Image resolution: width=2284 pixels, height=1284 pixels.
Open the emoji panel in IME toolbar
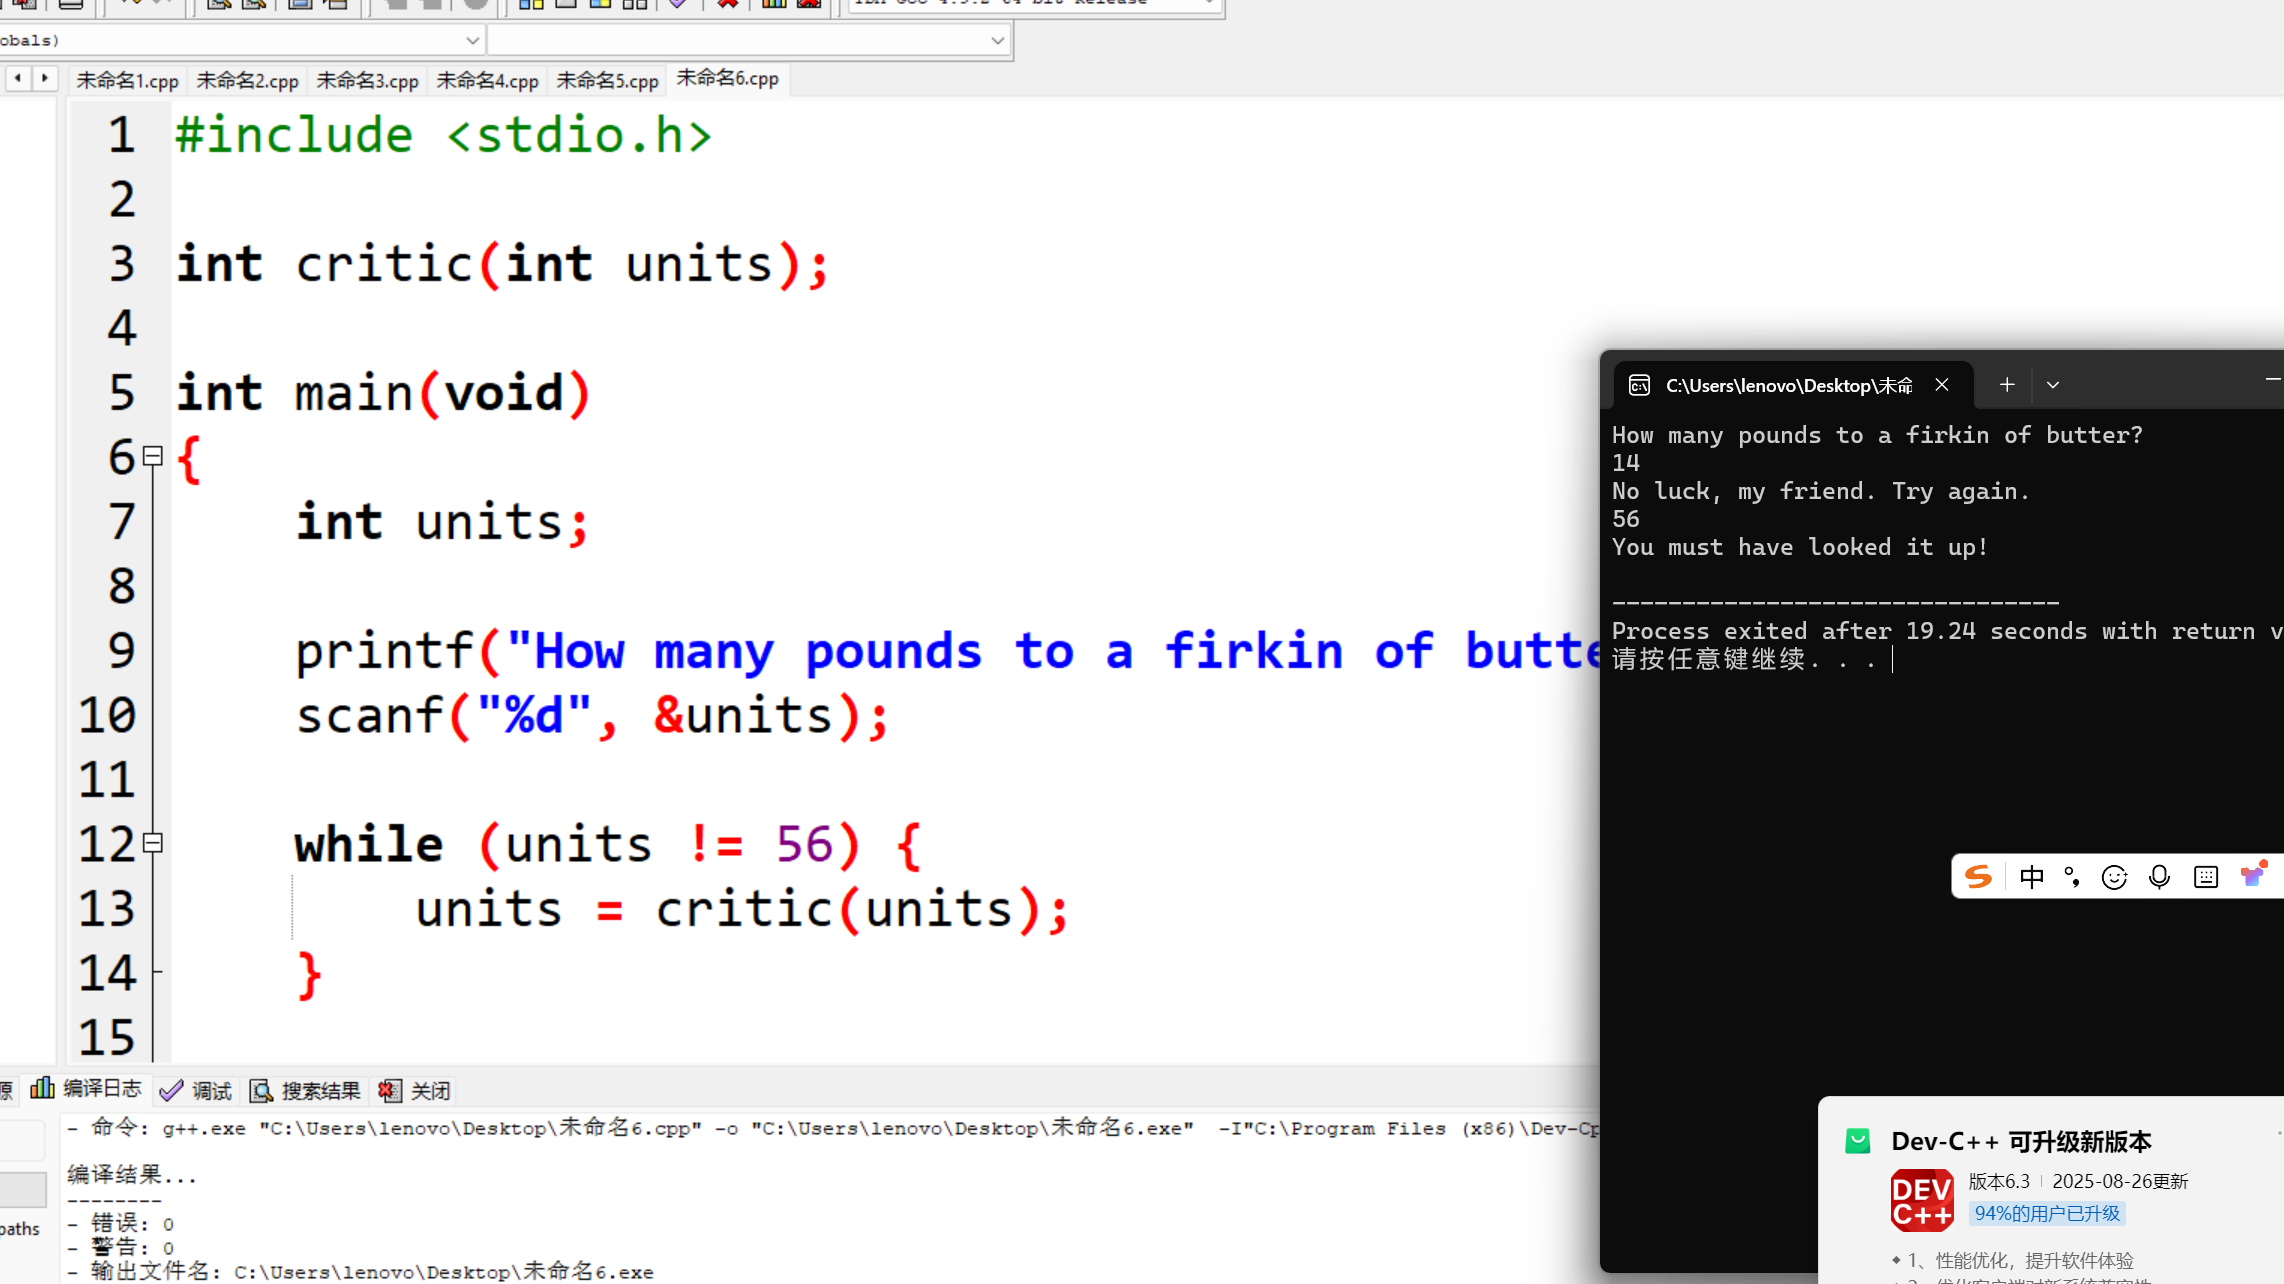tap(2114, 877)
